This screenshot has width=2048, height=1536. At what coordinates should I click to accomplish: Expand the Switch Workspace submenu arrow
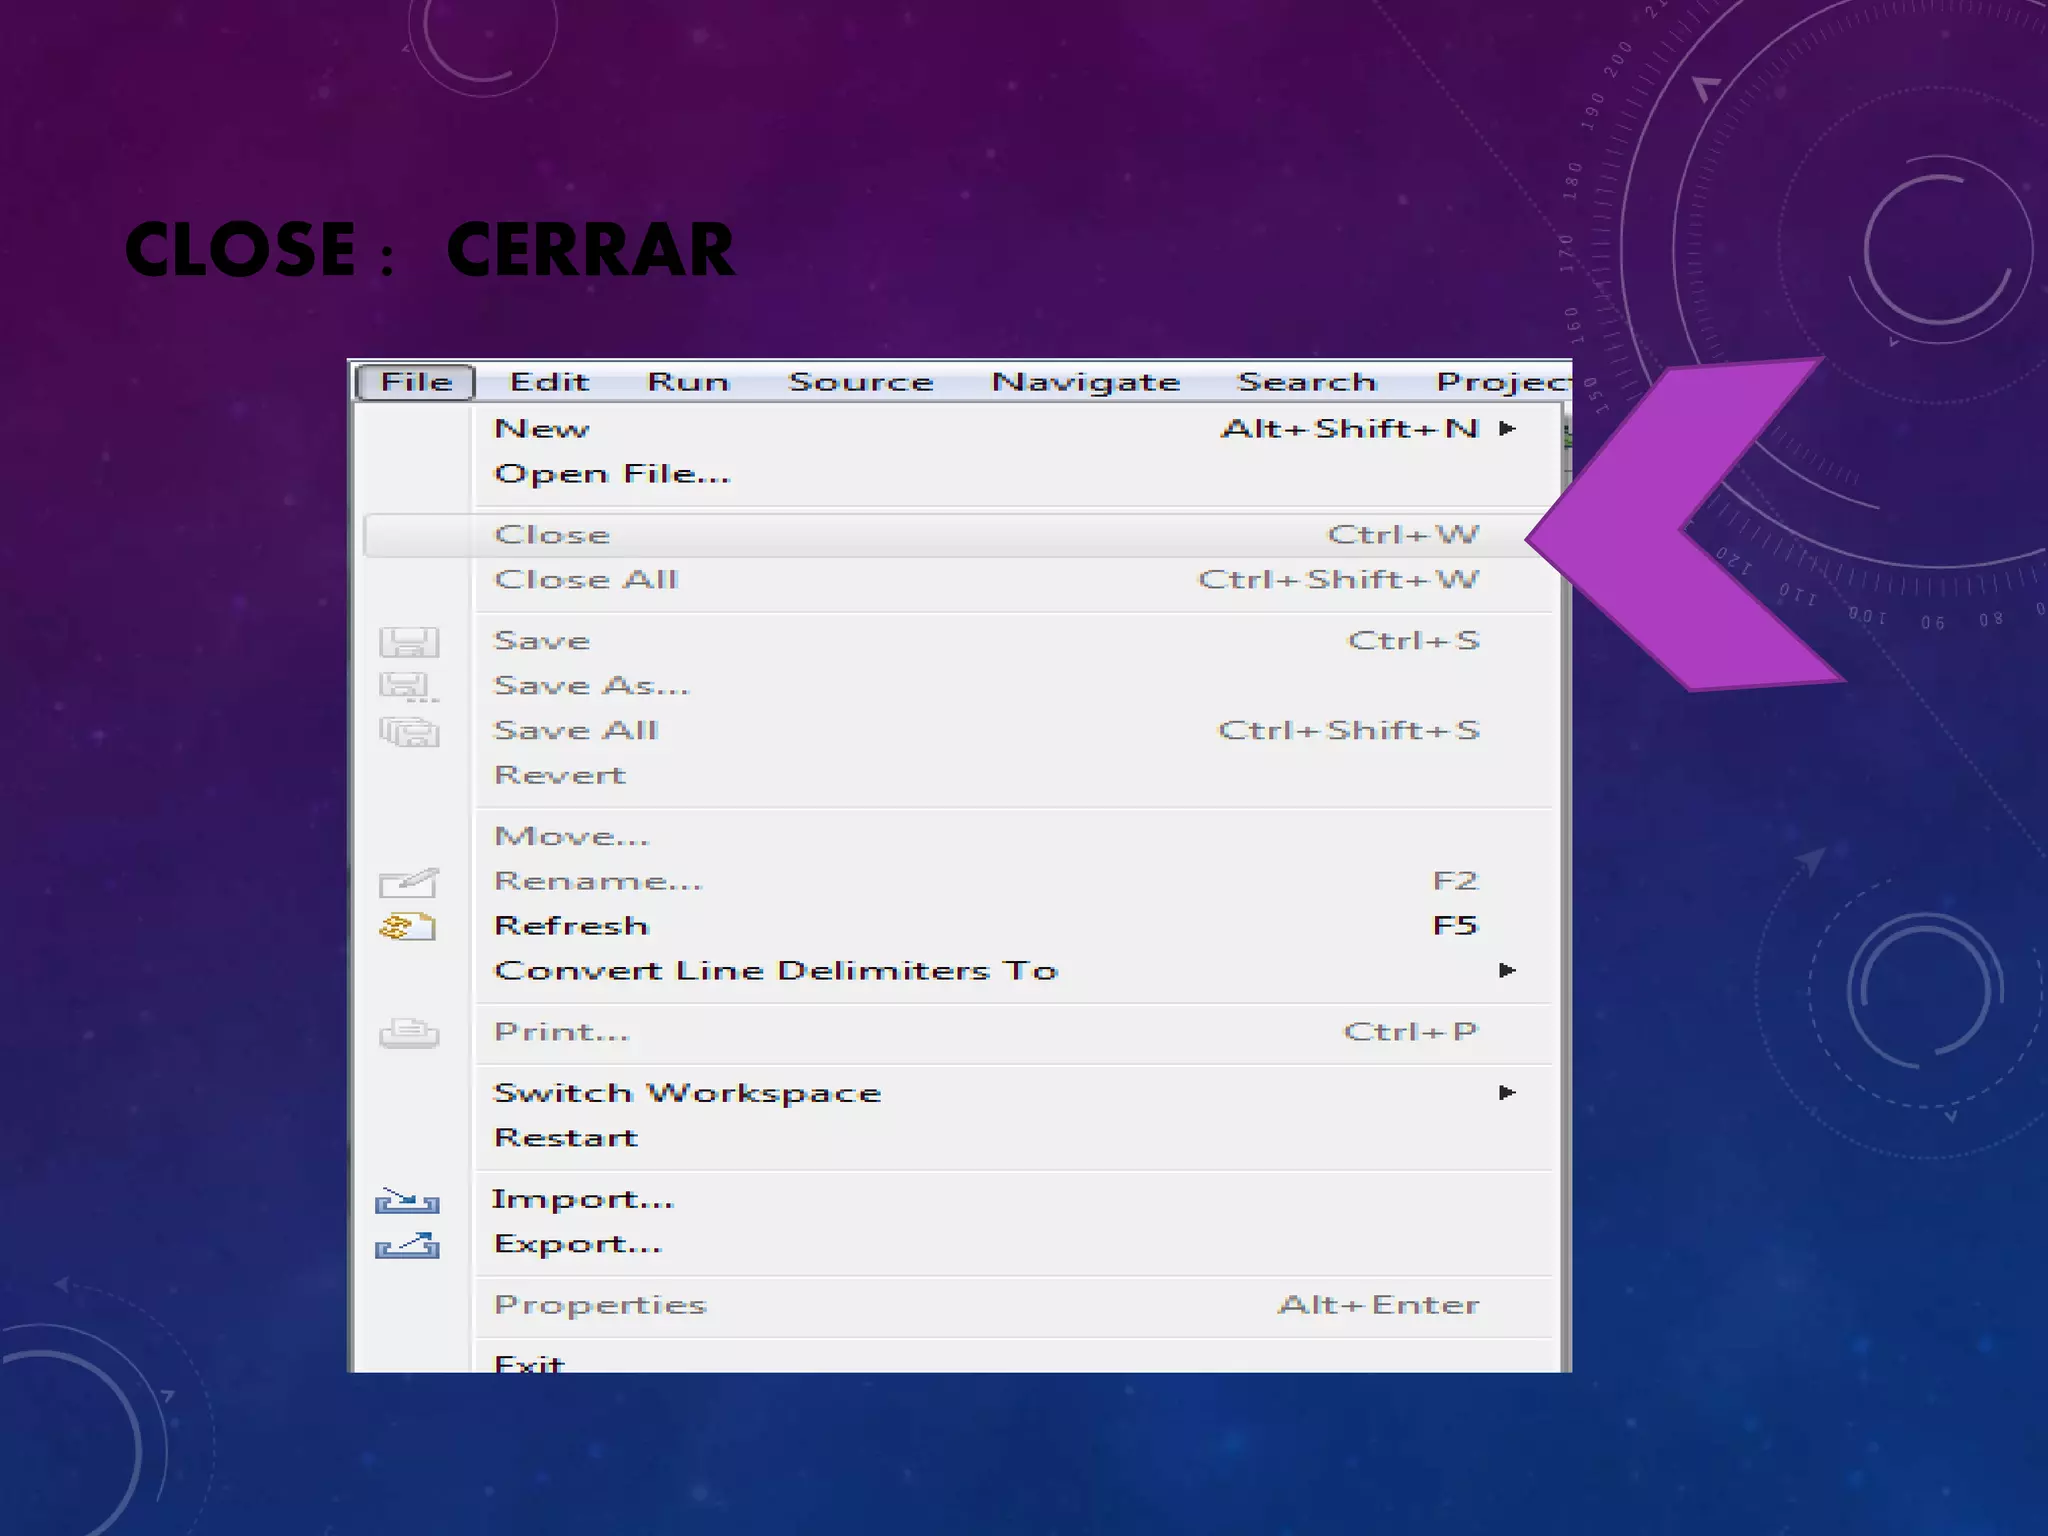pos(1507,1093)
